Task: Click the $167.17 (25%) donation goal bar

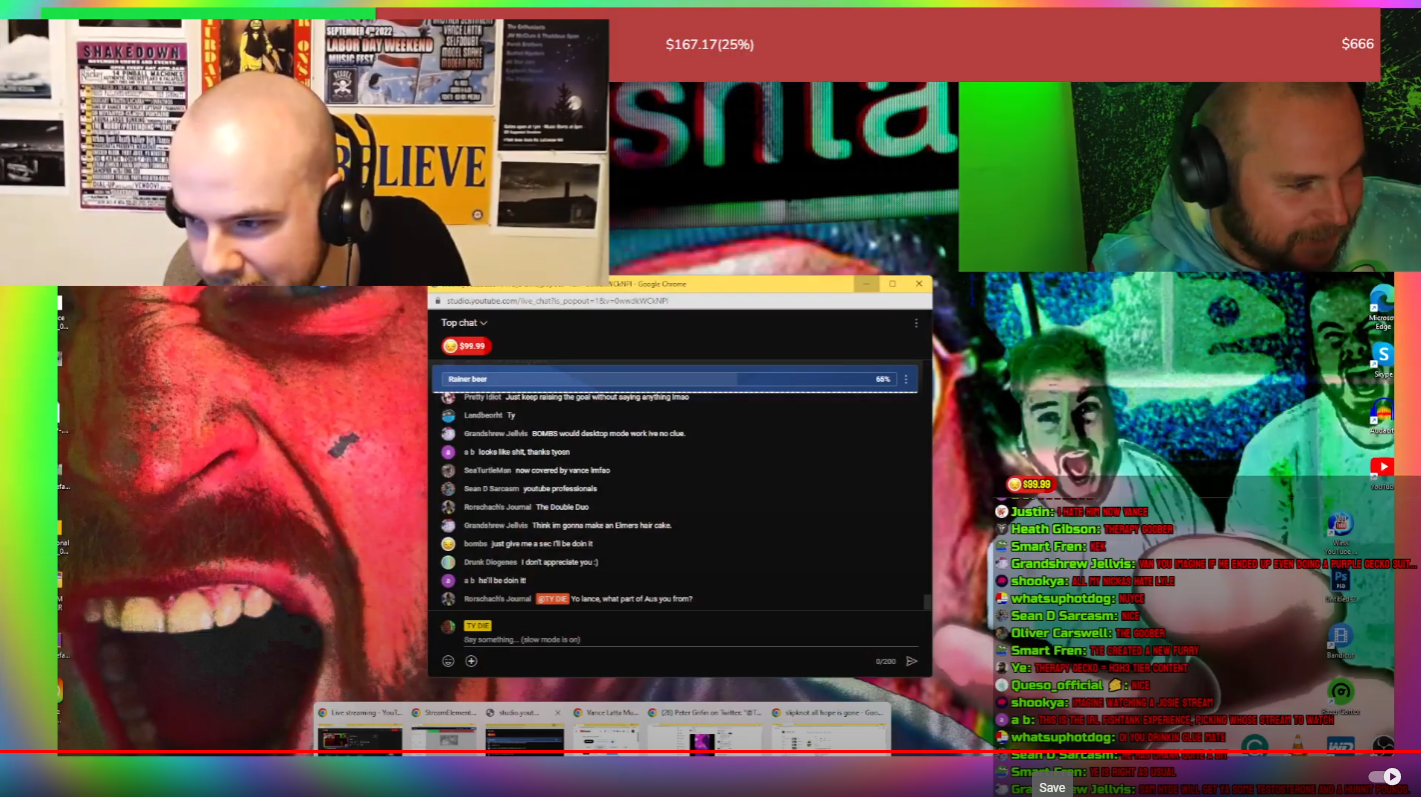Action: [x=709, y=44]
